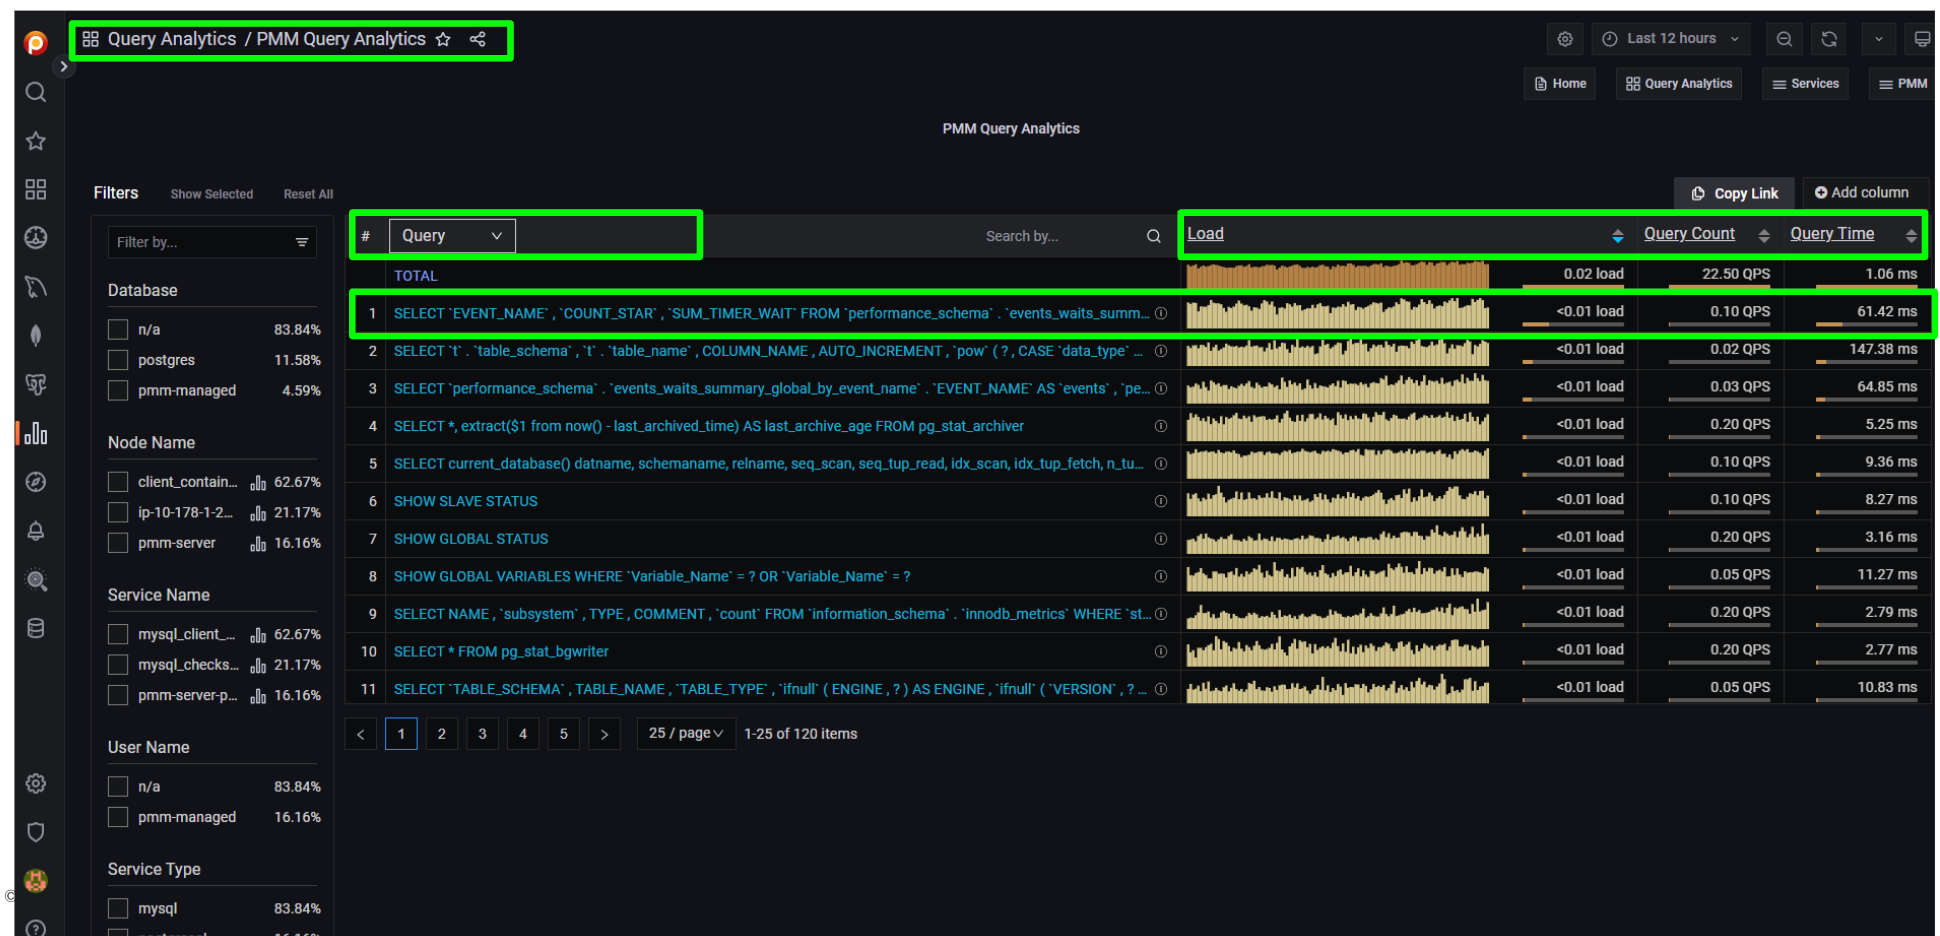Share dashboard using share icon
1940x936 pixels.
click(478, 39)
